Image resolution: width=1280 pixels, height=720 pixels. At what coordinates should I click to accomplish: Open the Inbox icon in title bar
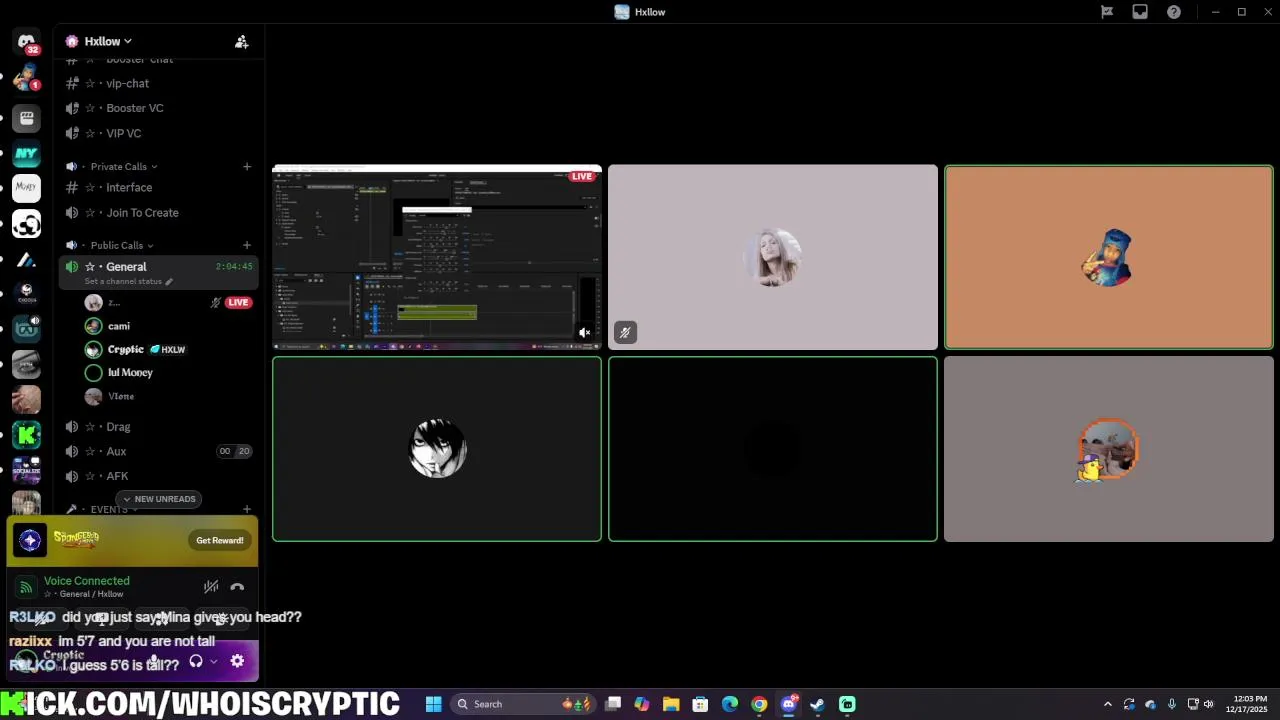[x=1140, y=12]
